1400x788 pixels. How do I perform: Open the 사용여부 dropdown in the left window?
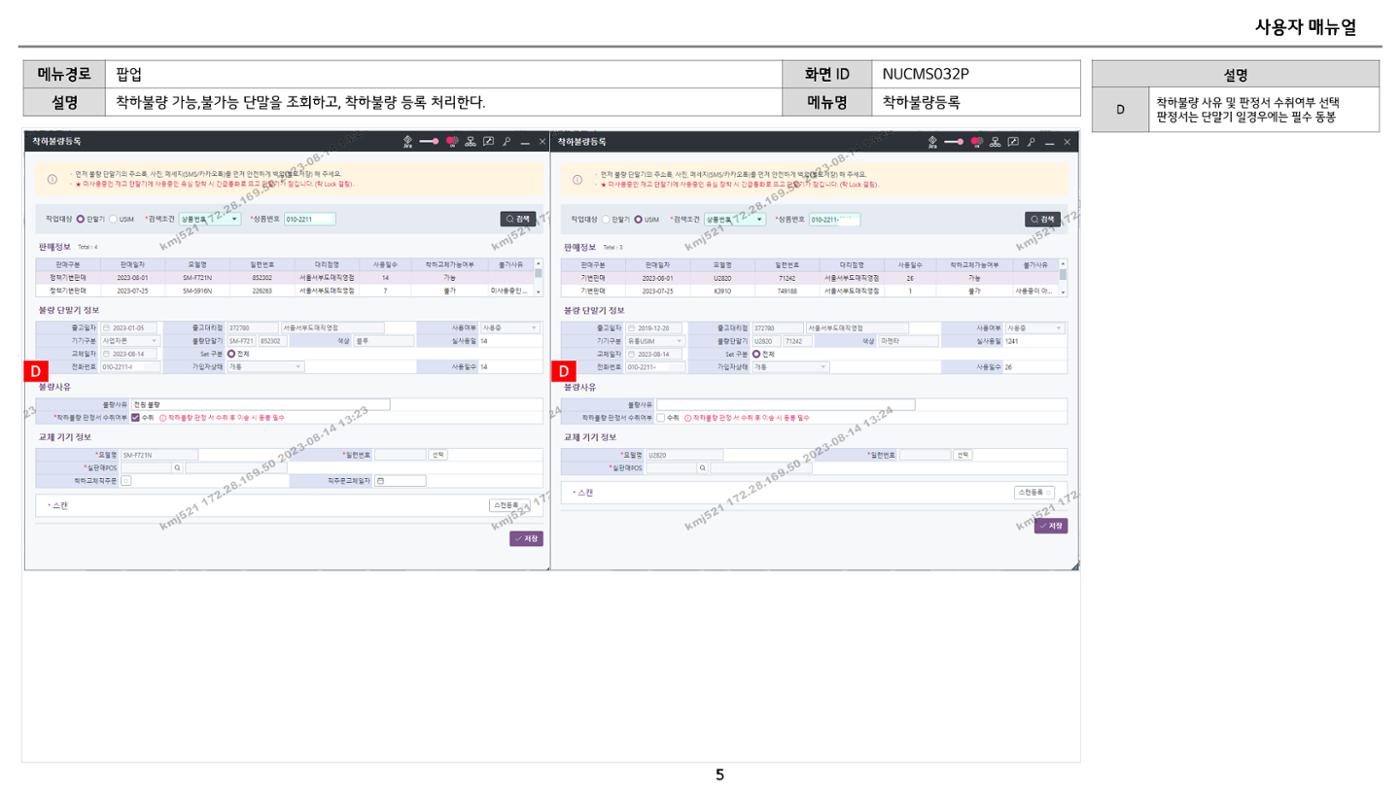coord(510,328)
